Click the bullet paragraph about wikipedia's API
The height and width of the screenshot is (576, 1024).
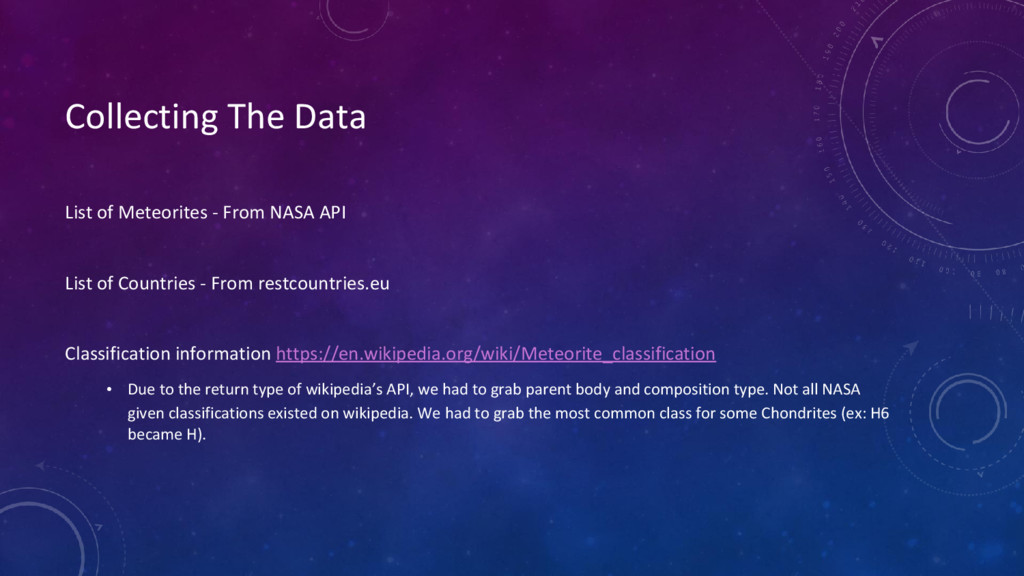tap(508, 411)
